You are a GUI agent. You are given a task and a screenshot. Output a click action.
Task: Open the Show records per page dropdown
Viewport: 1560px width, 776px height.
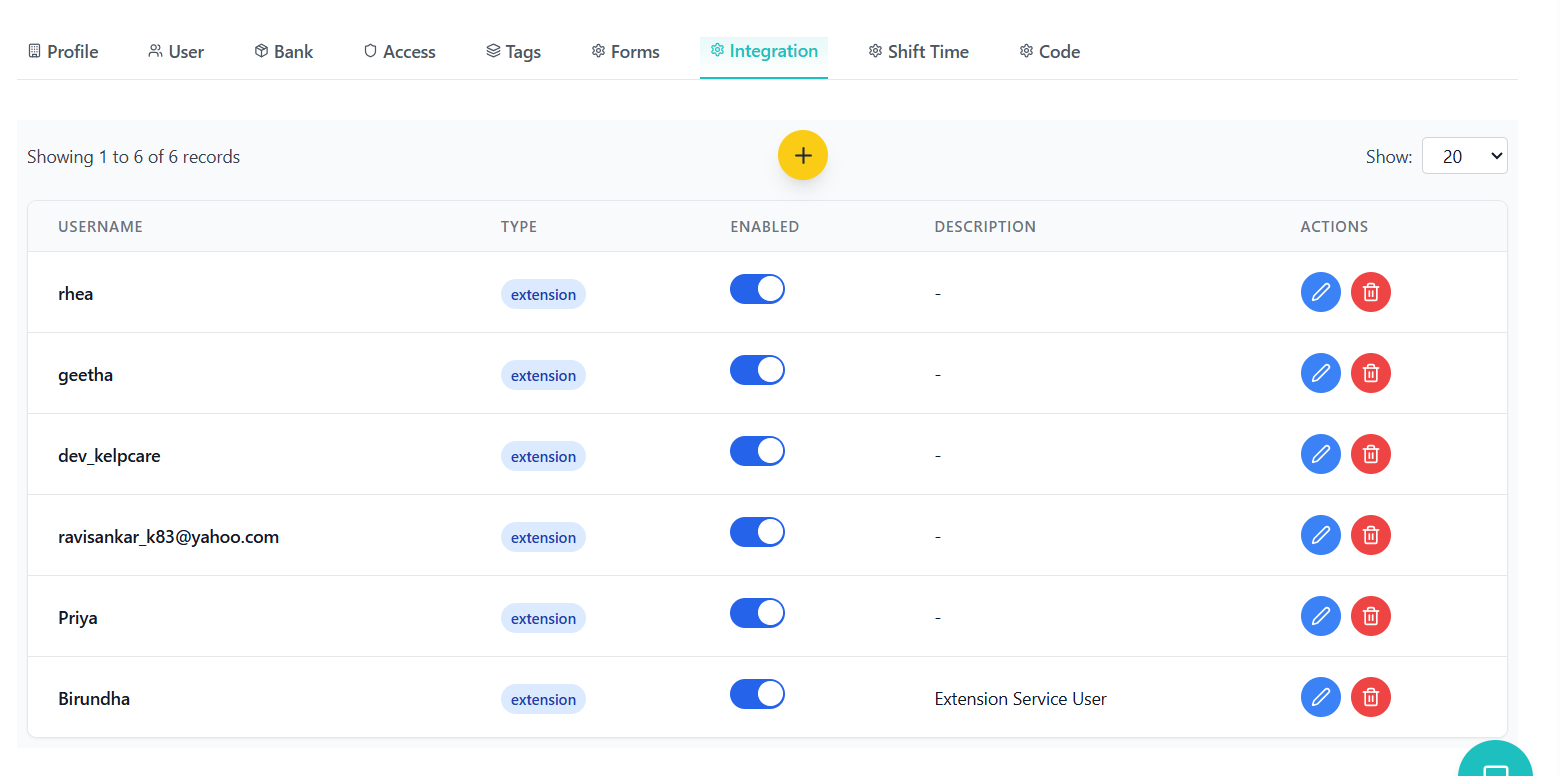tap(1464, 156)
